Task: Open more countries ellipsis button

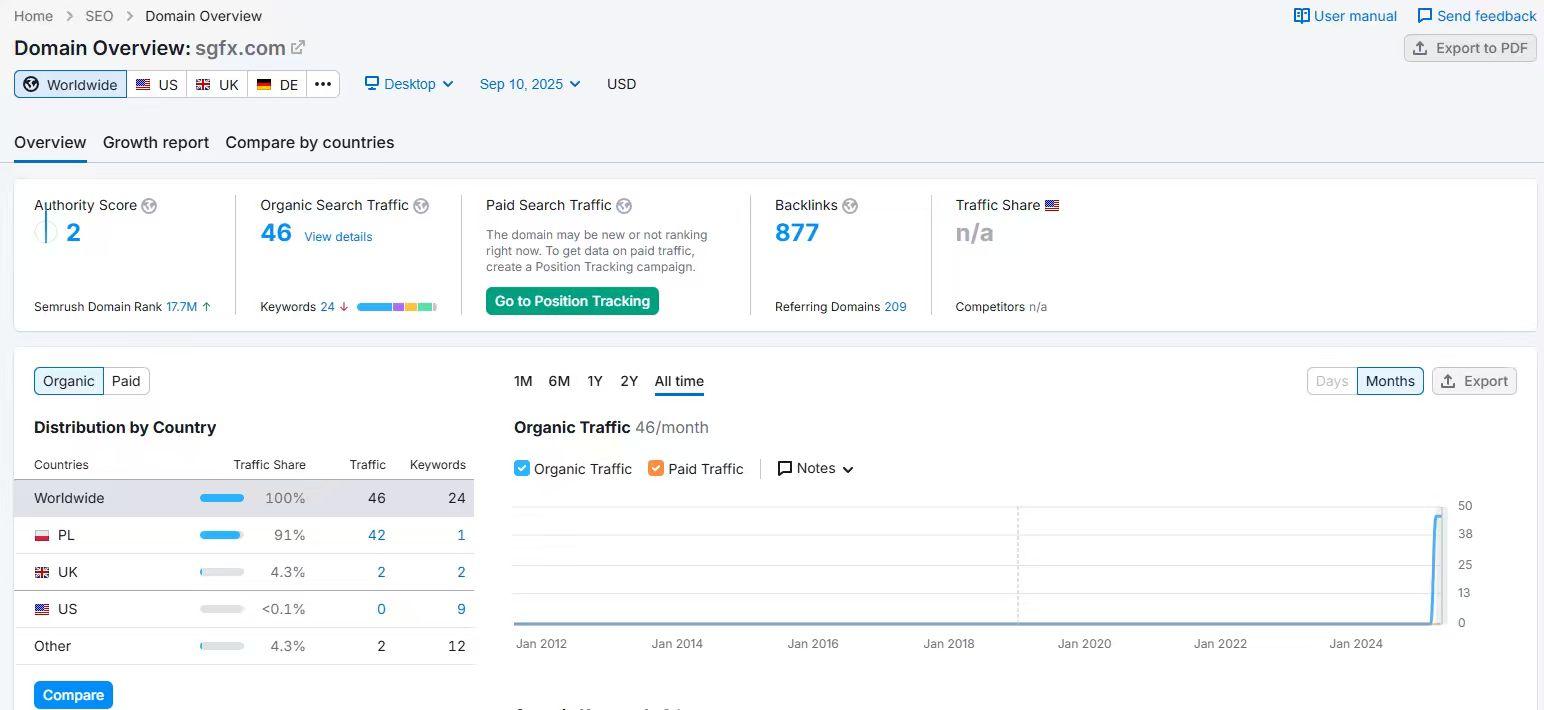Action: pyautogui.click(x=323, y=84)
